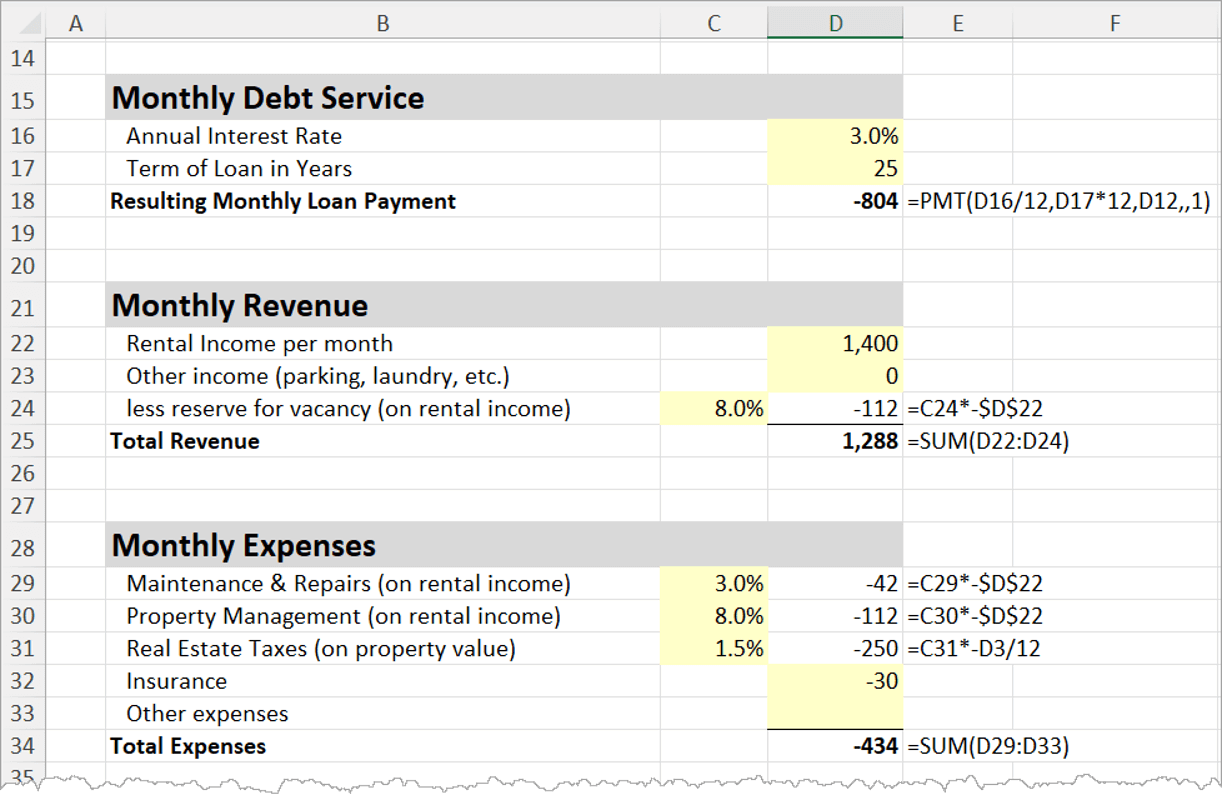The height and width of the screenshot is (795, 1222).
Task: Select the Insurance -30 value cell
Action: [835, 681]
